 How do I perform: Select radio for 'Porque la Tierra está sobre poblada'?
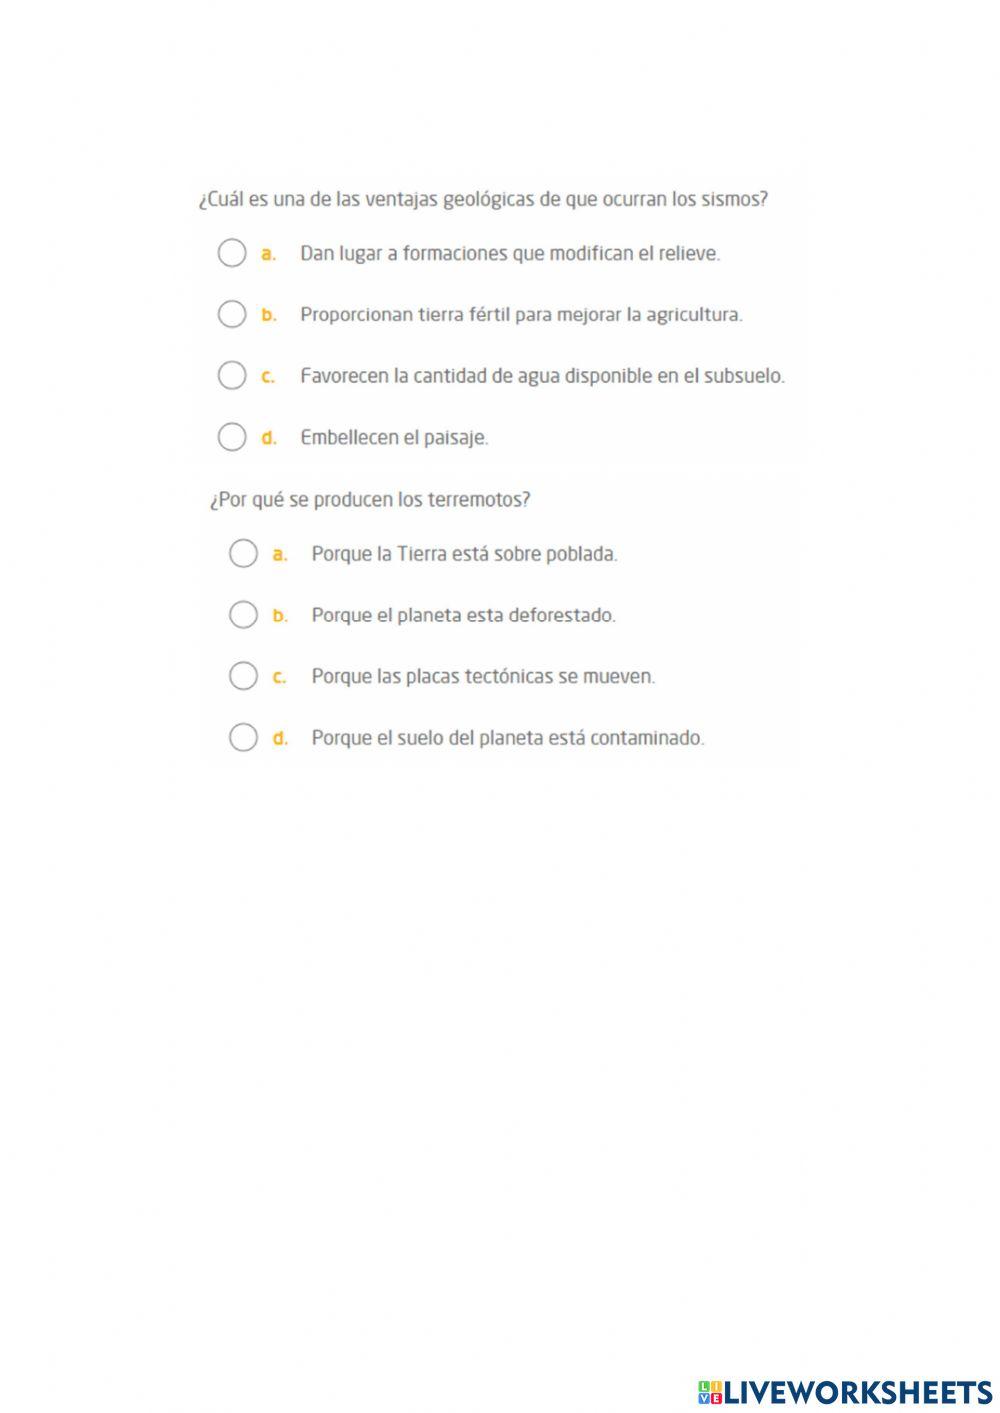pos(243,553)
